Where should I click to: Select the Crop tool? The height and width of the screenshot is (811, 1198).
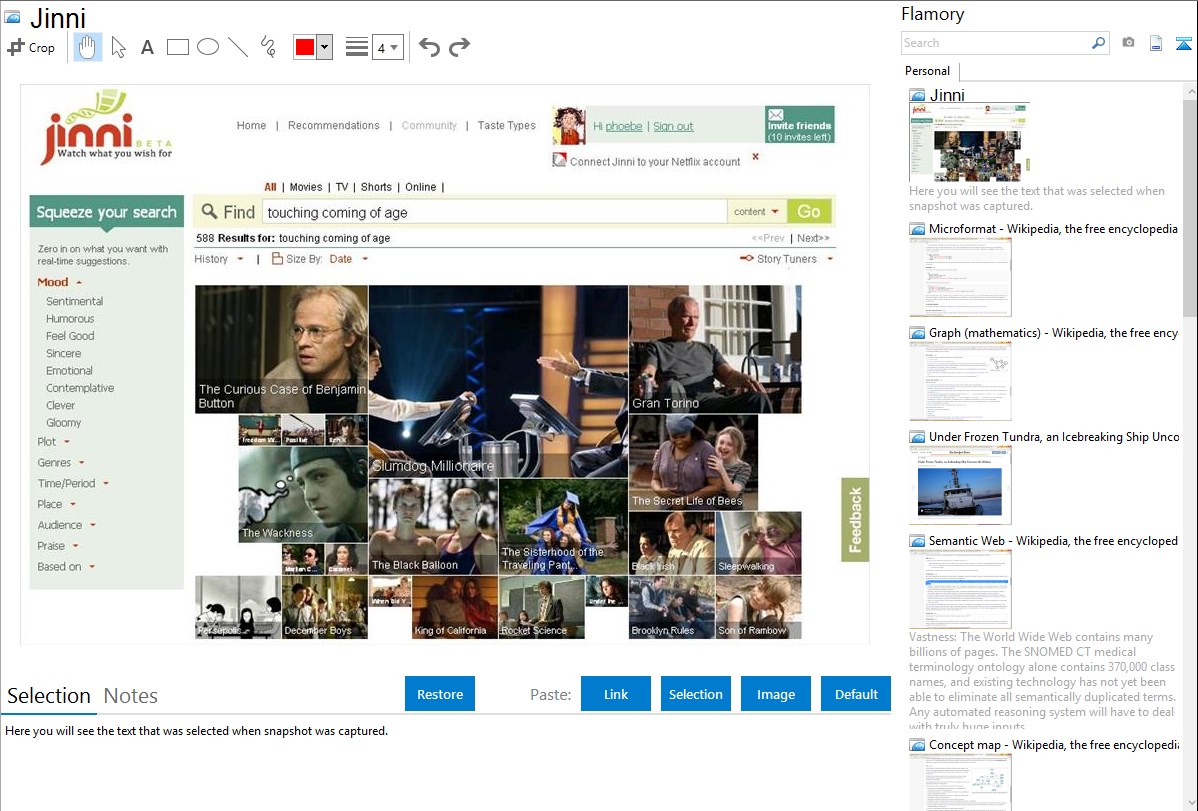click(31, 47)
